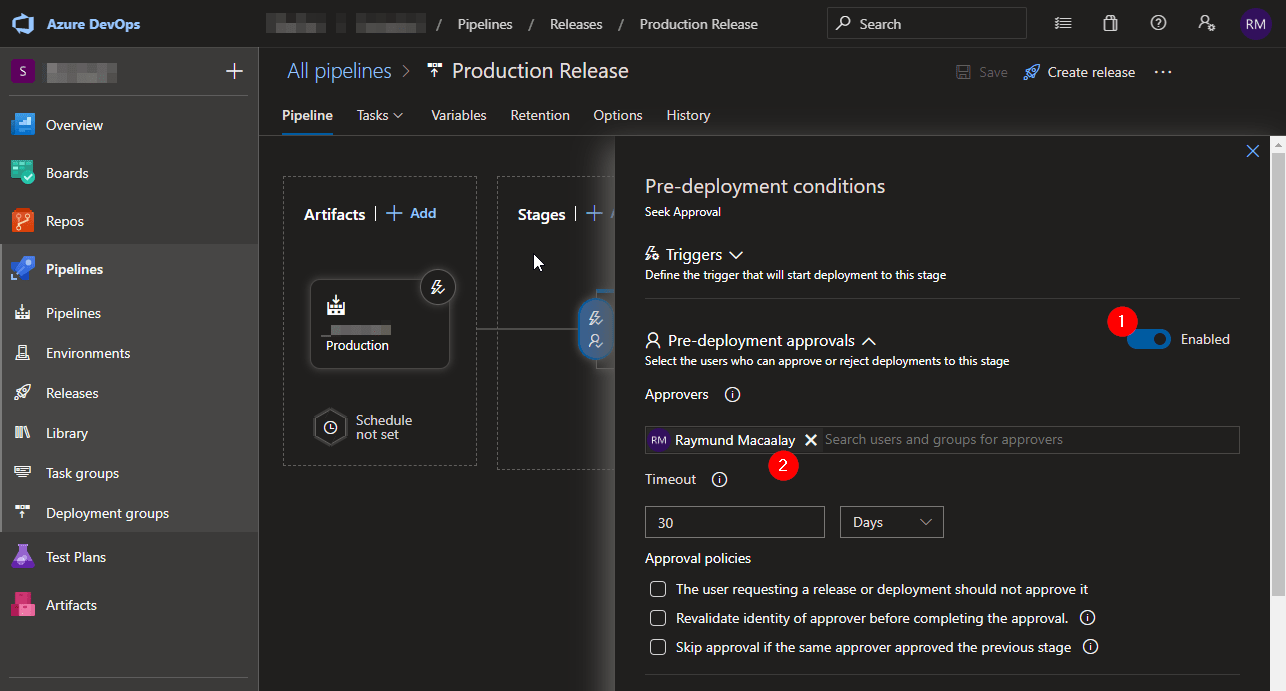Image resolution: width=1286 pixels, height=691 pixels.
Task: Collapse the Pre-deployment approvals section
Action: pos(869,340)
